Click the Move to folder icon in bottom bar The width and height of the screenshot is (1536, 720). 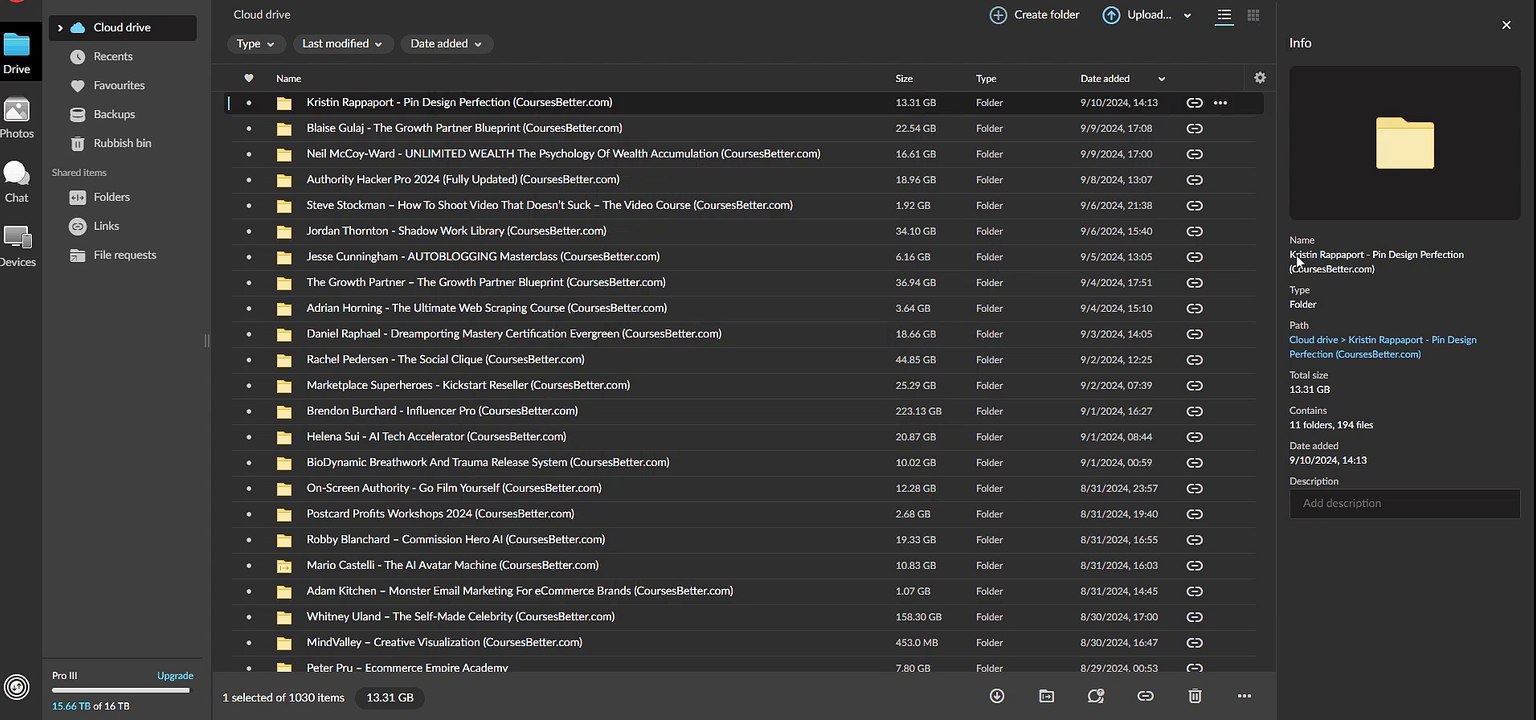[1046, 696]
